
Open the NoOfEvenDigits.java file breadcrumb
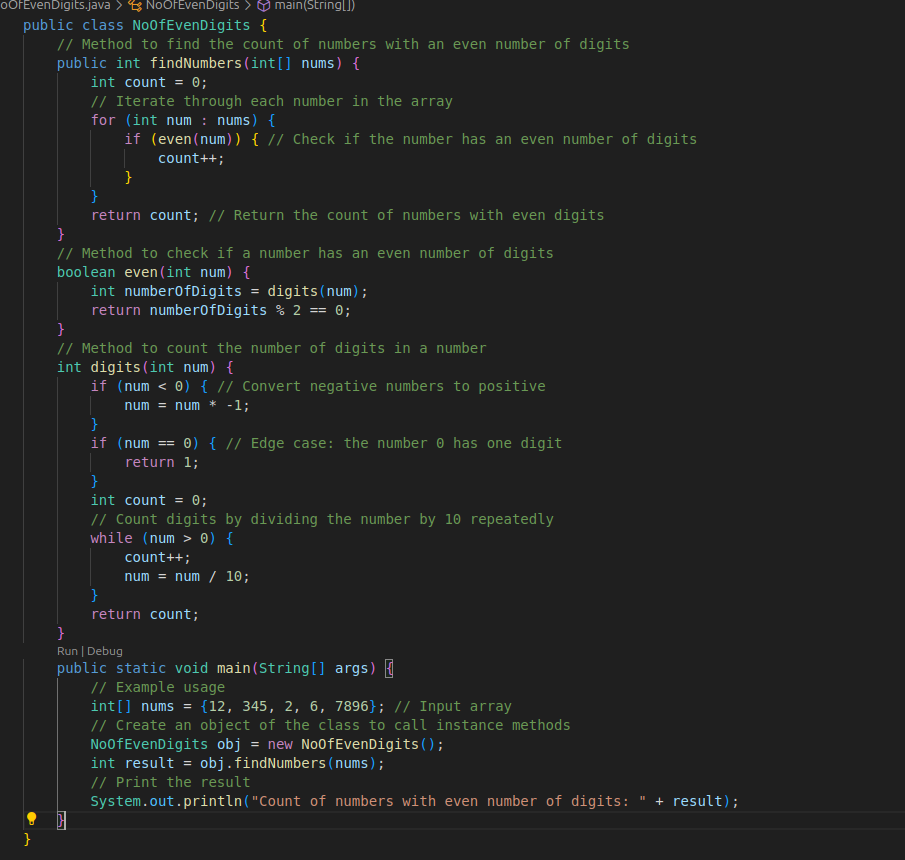[56, 6]
